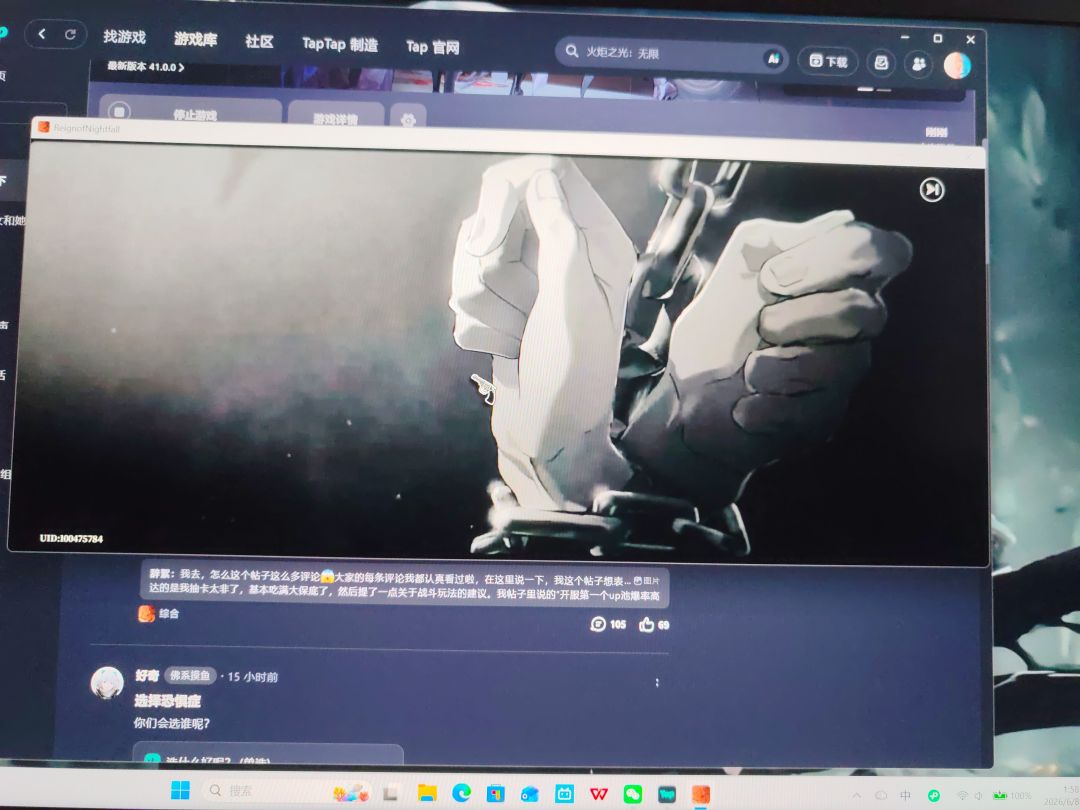Open the friends icon in the TapTap header
Viewport: 1080px width, 810px height.
coord(918,64)
